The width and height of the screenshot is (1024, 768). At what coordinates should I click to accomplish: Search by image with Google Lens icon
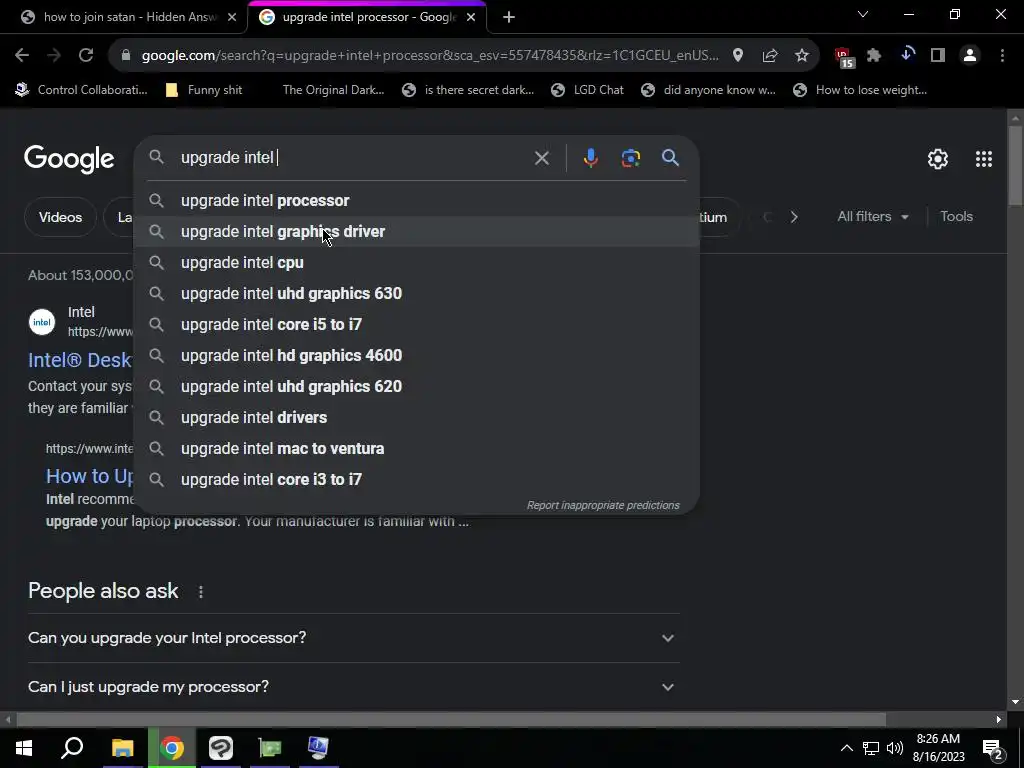click(x=631, y=158)
